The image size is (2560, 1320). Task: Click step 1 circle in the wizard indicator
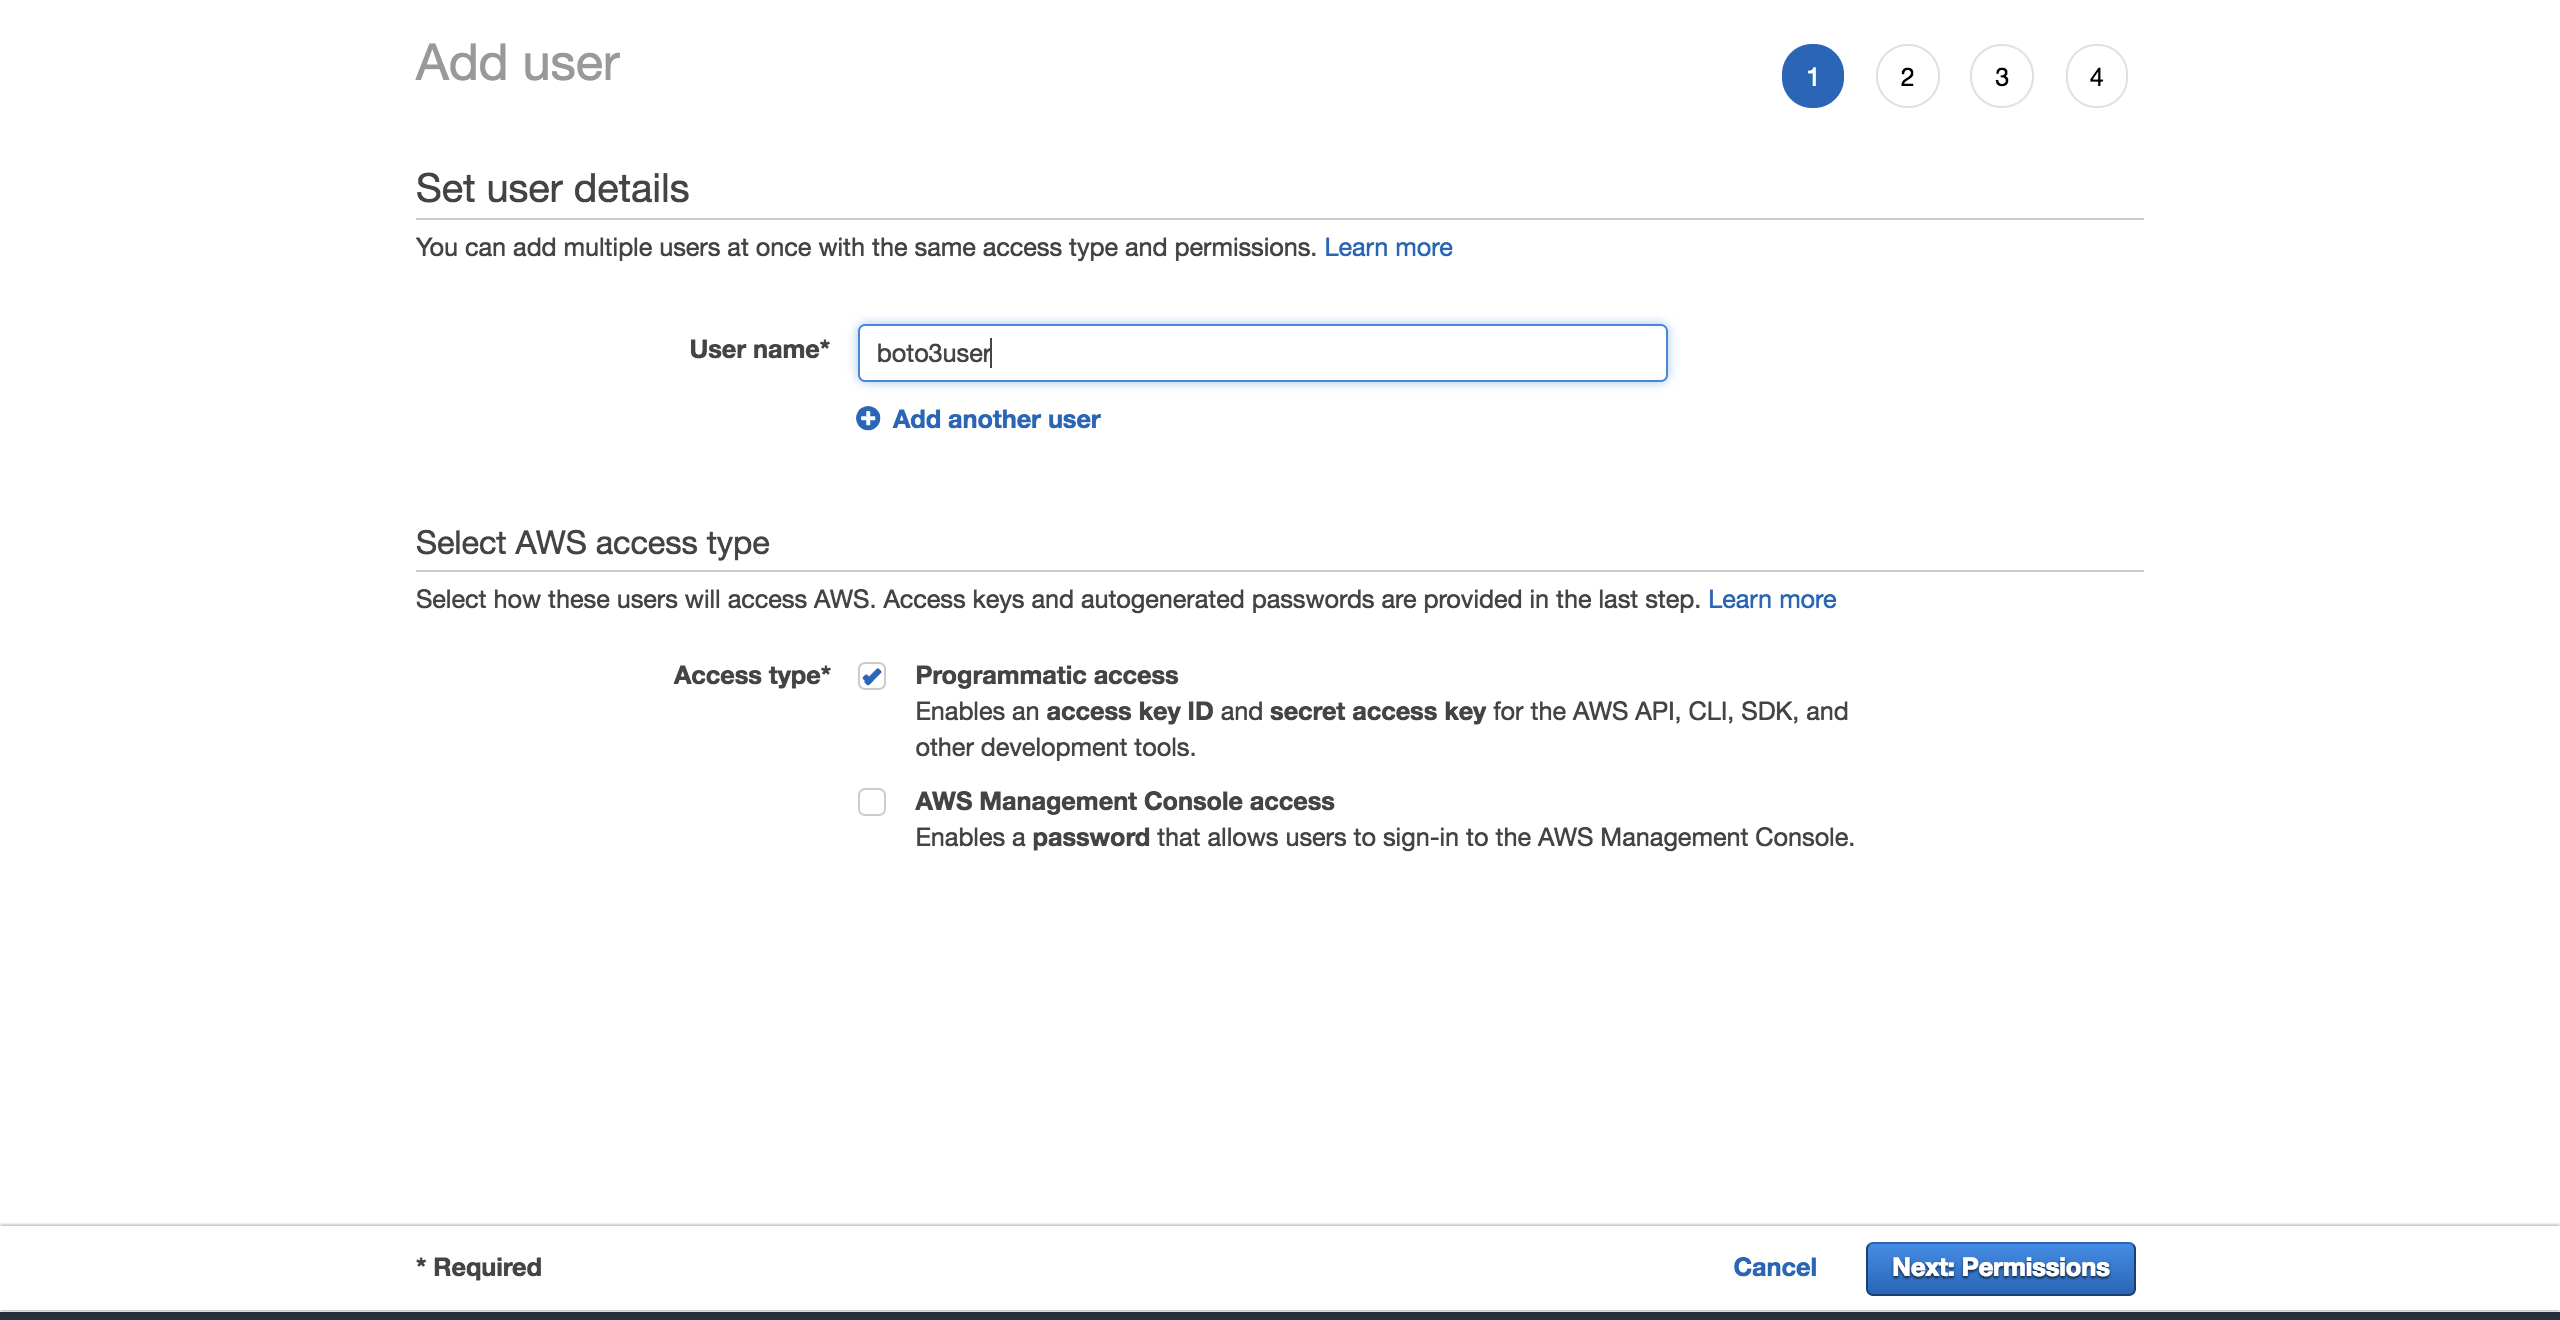1812,75
